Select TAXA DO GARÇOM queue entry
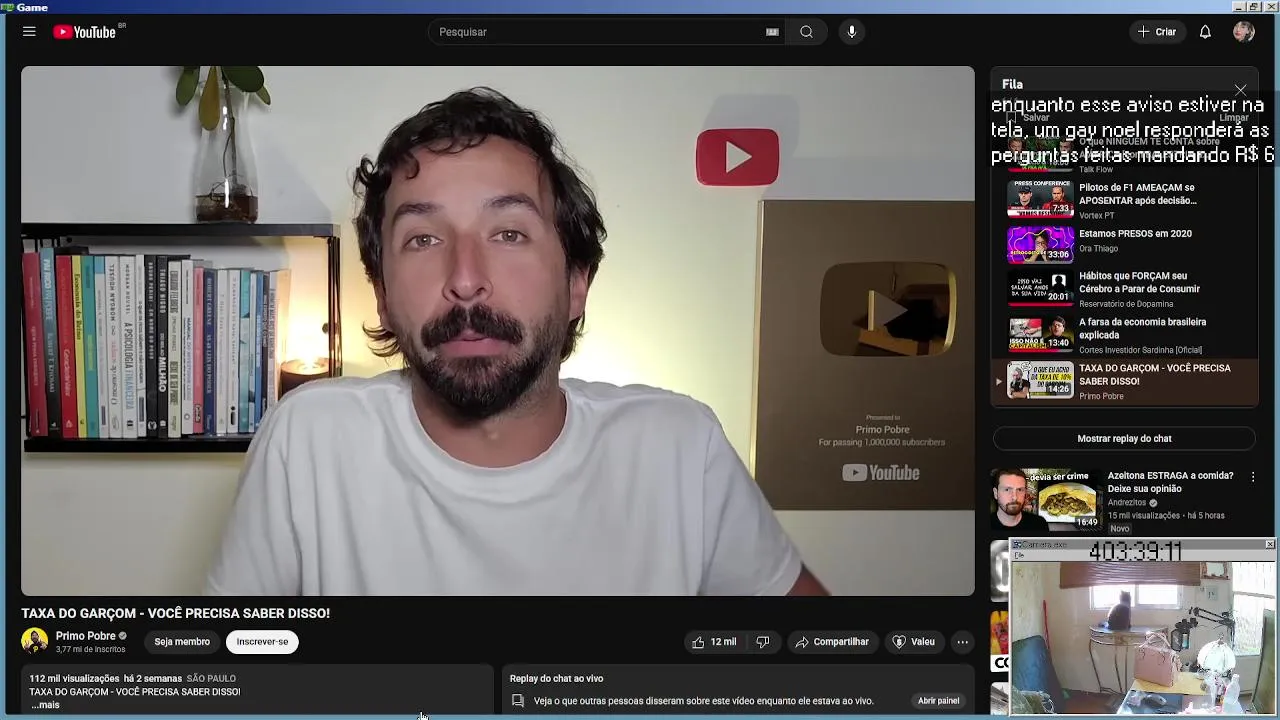This screenshot has height=720, width=1280. (x=1124, y=381)
